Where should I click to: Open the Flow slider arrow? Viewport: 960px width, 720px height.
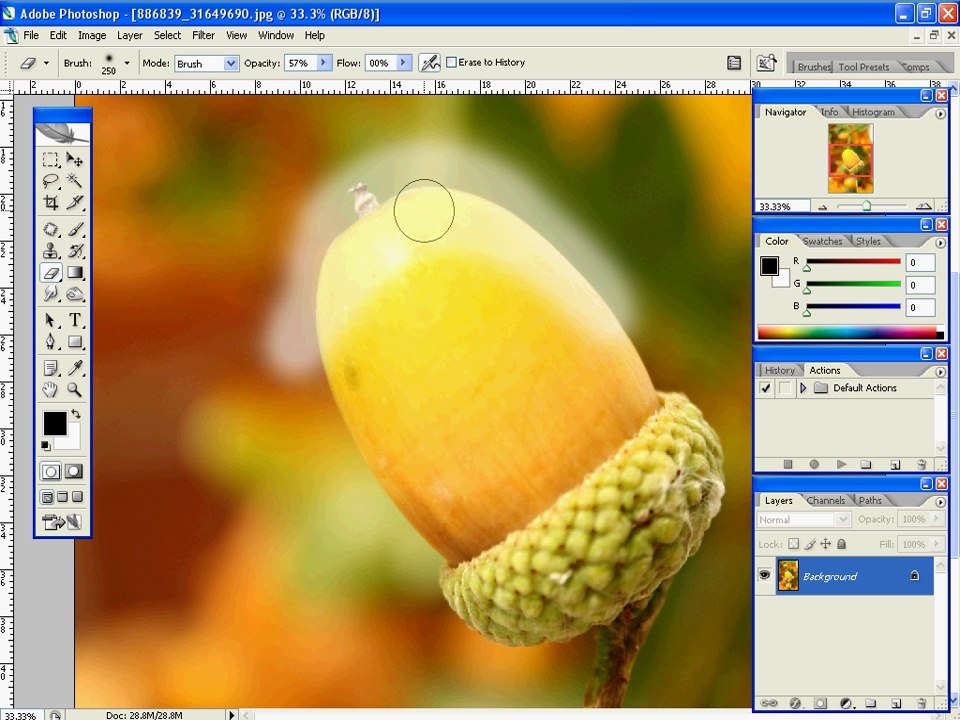coord(403,62)
